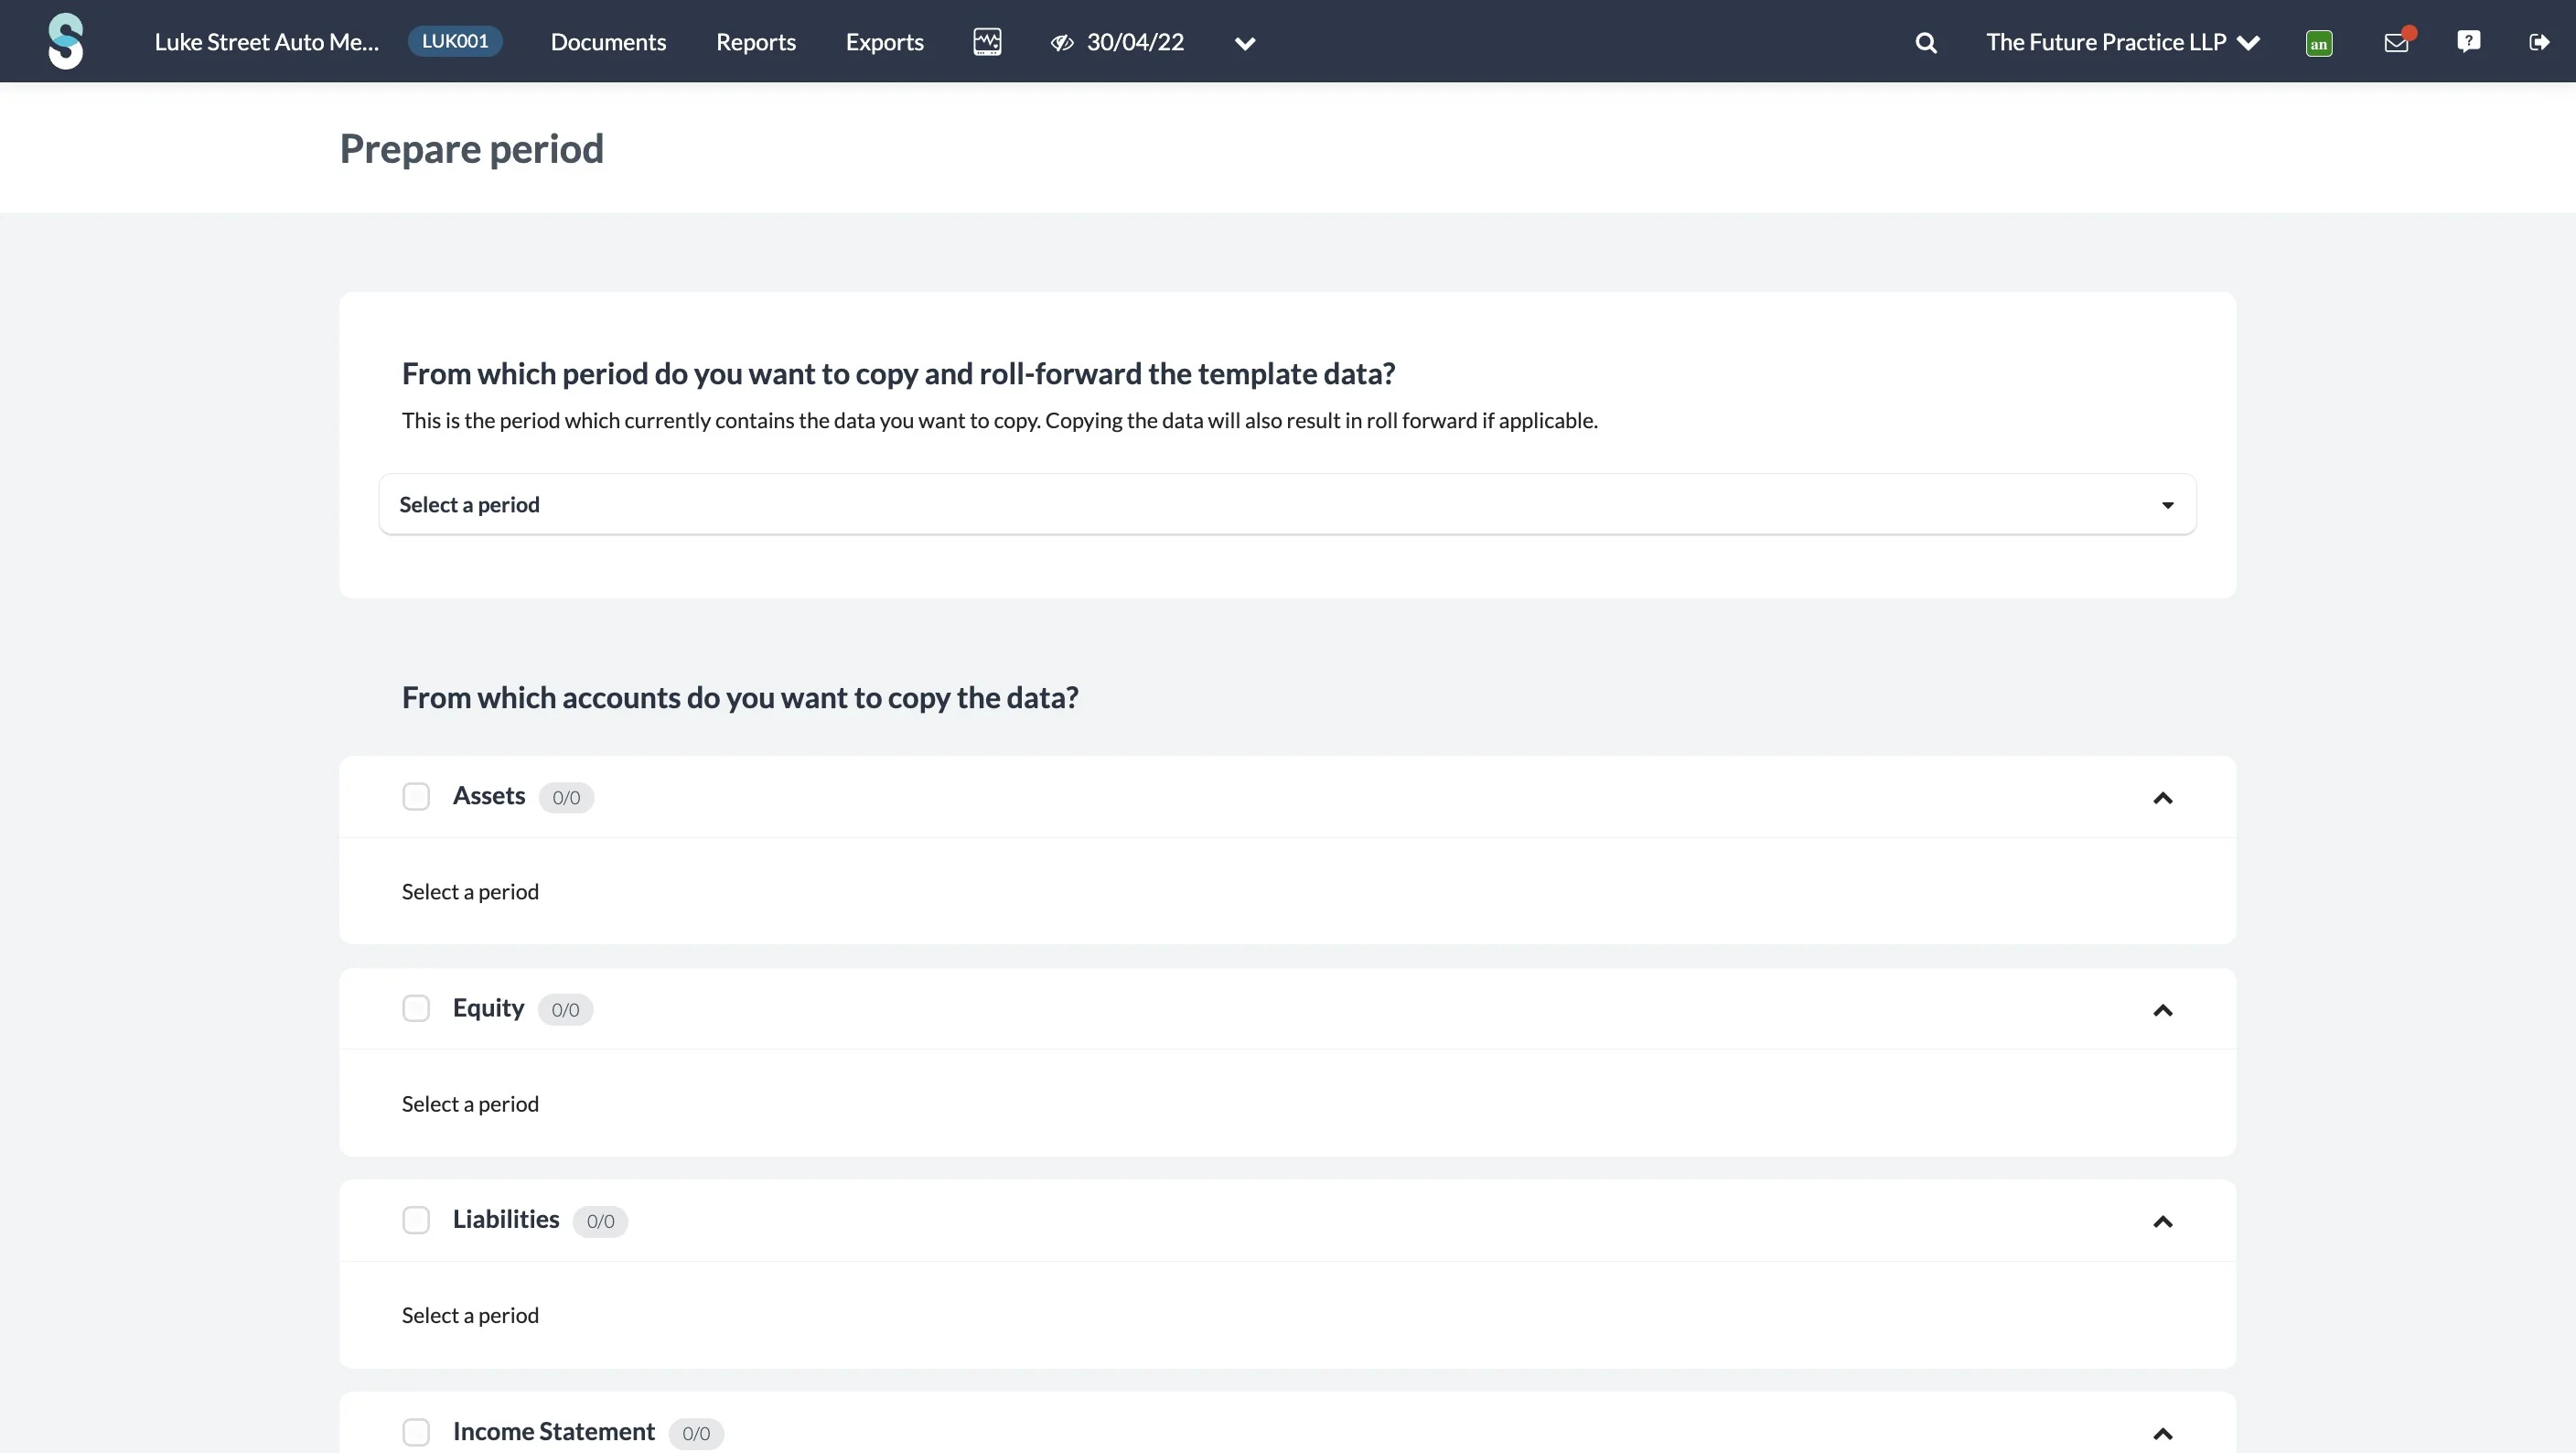Image resolution: width=2576 pixels, height=1453 pixels.
Task: Open the activity monitor chart icon
Action: tap(987, 42)
